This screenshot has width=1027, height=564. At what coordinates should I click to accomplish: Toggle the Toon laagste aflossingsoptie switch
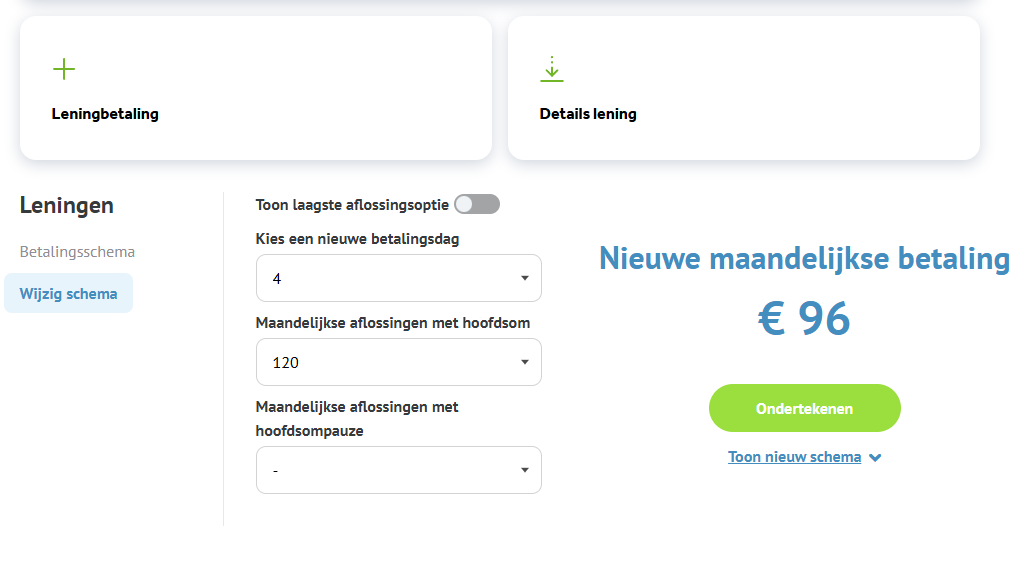click(476, 205)
